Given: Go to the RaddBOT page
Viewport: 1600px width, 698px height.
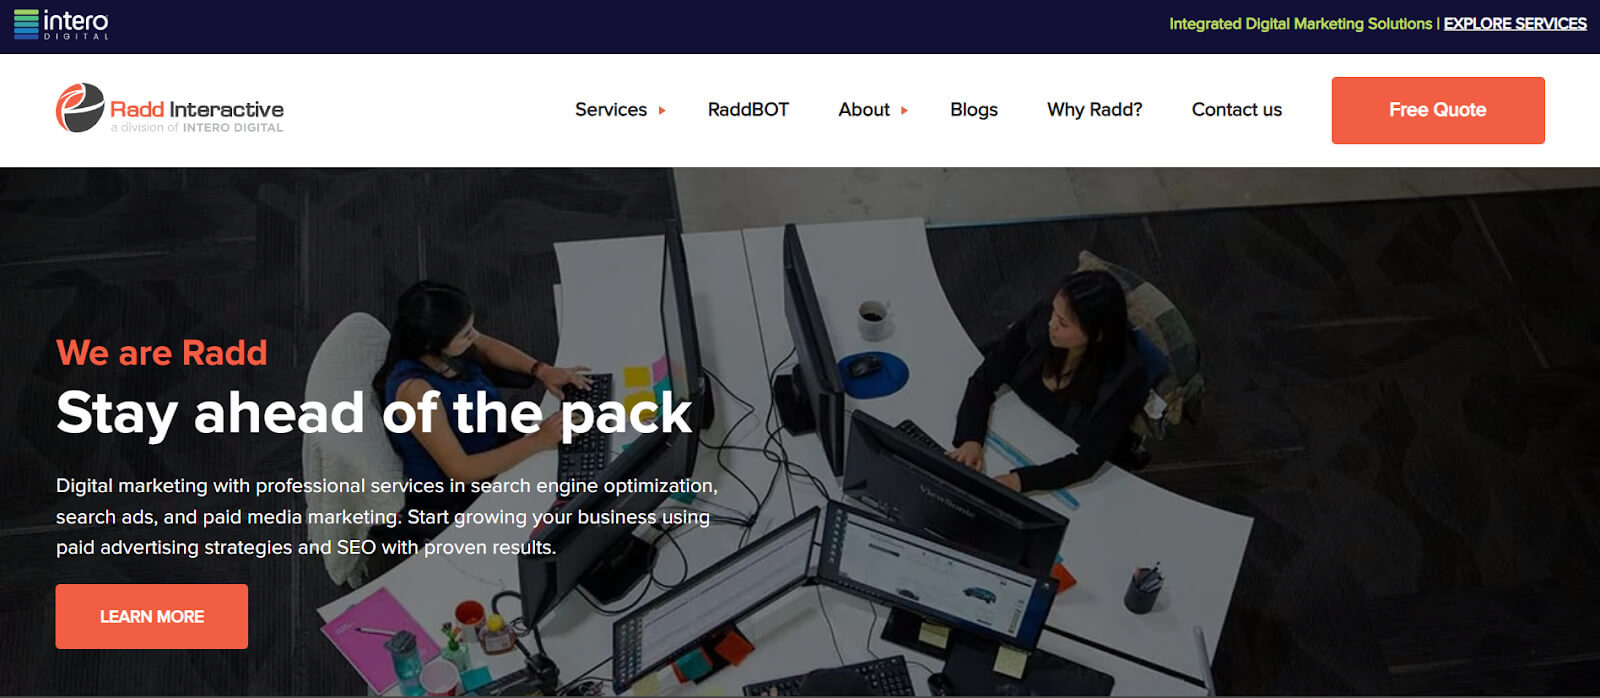Looking at the screenshot, I should (748, 110).
